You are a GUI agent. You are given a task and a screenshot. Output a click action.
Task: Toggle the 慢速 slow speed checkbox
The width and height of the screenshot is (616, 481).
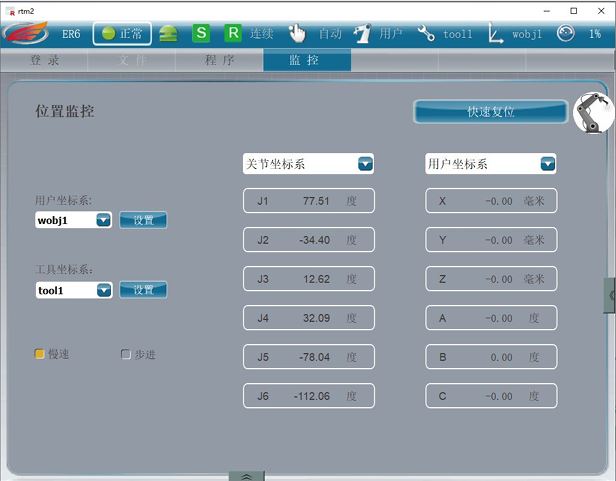pyautogui.click(x=40, y=354)
